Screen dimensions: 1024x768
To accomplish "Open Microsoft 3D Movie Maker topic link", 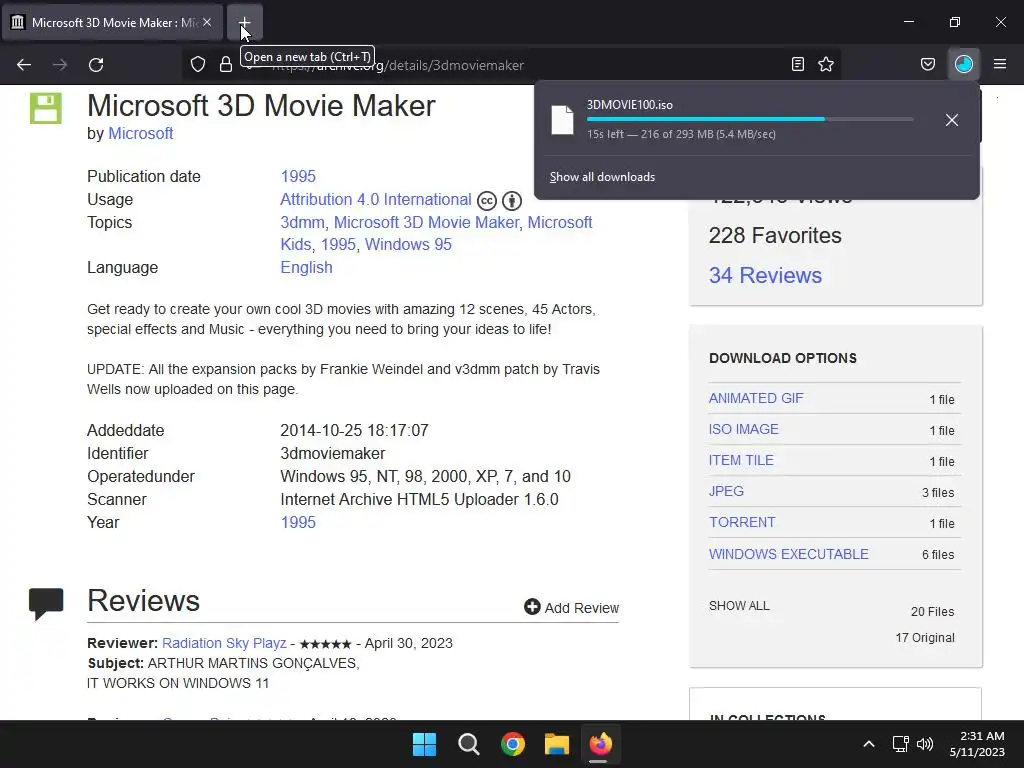I will pos(426,222).
